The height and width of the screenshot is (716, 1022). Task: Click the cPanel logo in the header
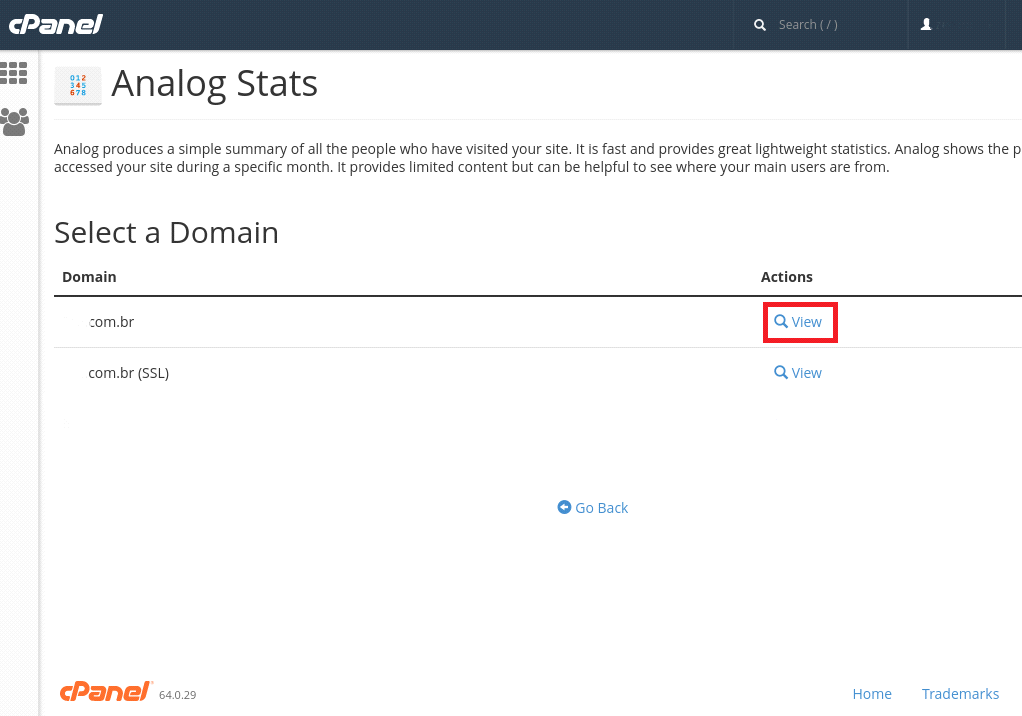55,25
